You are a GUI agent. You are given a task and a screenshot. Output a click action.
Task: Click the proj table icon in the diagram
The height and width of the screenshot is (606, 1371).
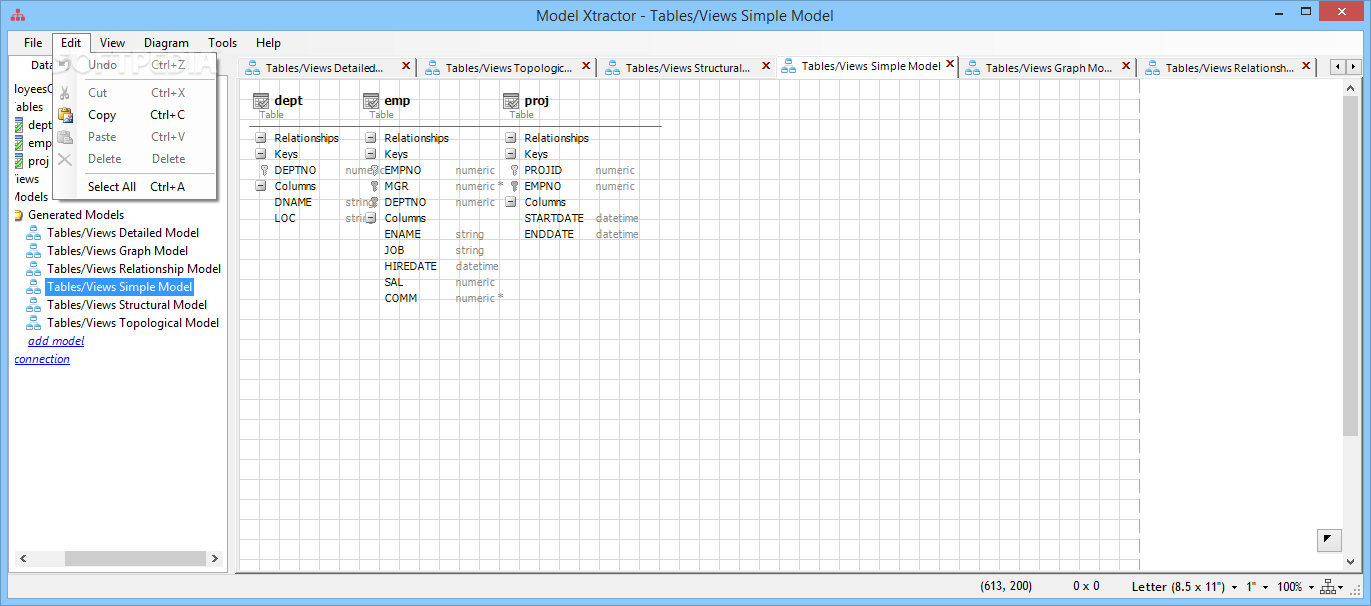[x=511, y=101]
